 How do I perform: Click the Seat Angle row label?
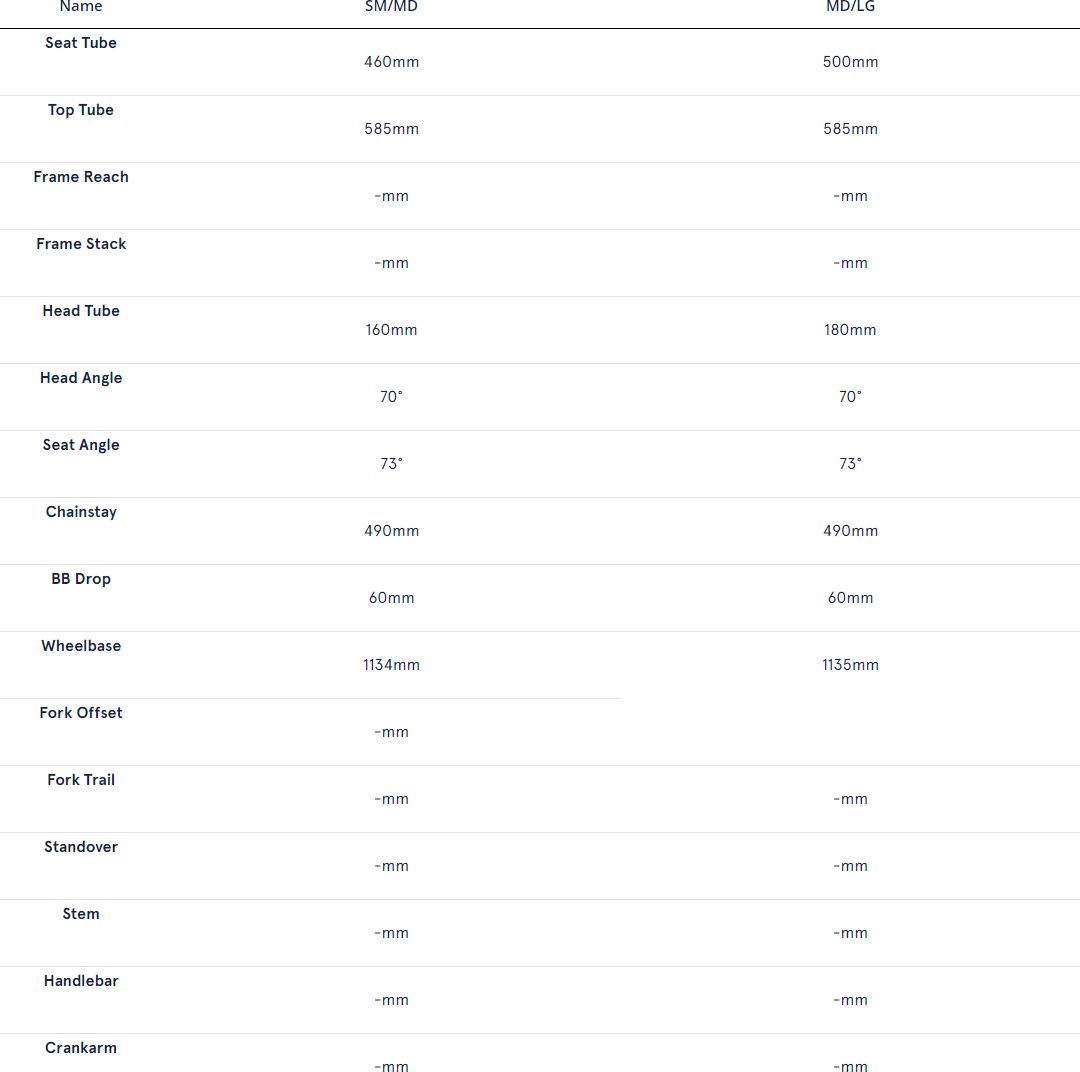(81, 445)
